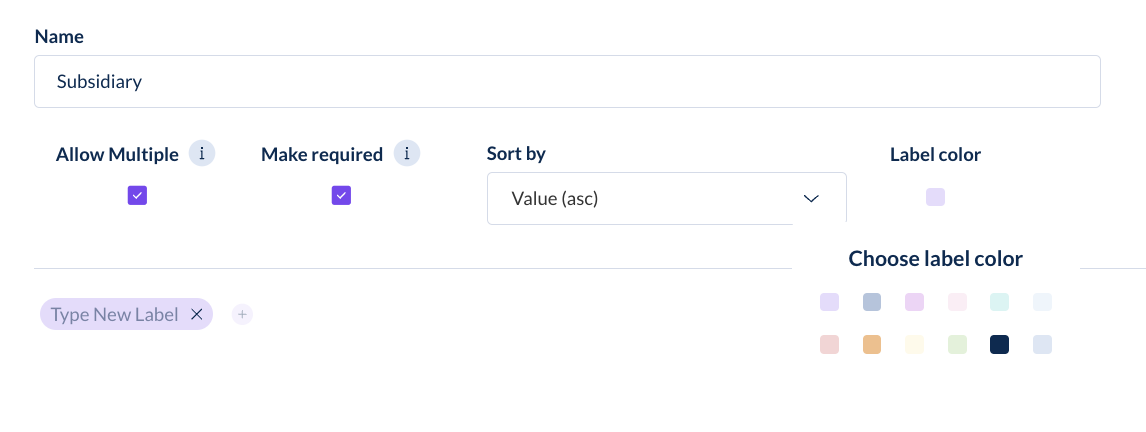The width and height of the screenshot is (1146, 432).
Task: Uncheck the Allow Multiple checkbox
Action: [137, 195]
